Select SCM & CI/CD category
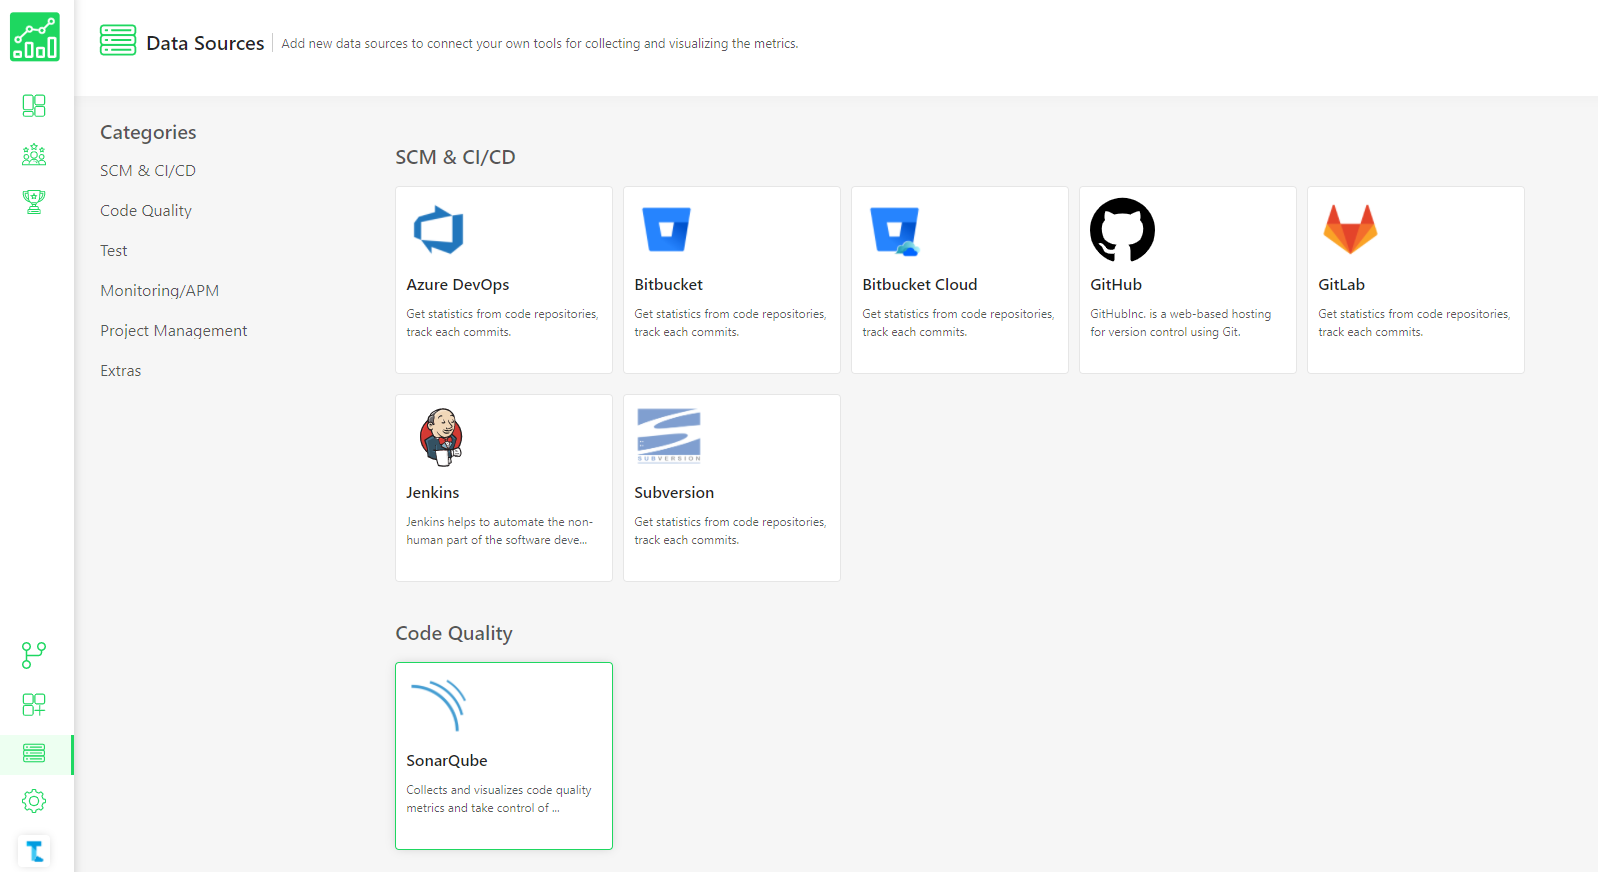Image resolution: width=1598 pixels, height=872 pixels. pyautogui.click(x=148, y=171)
